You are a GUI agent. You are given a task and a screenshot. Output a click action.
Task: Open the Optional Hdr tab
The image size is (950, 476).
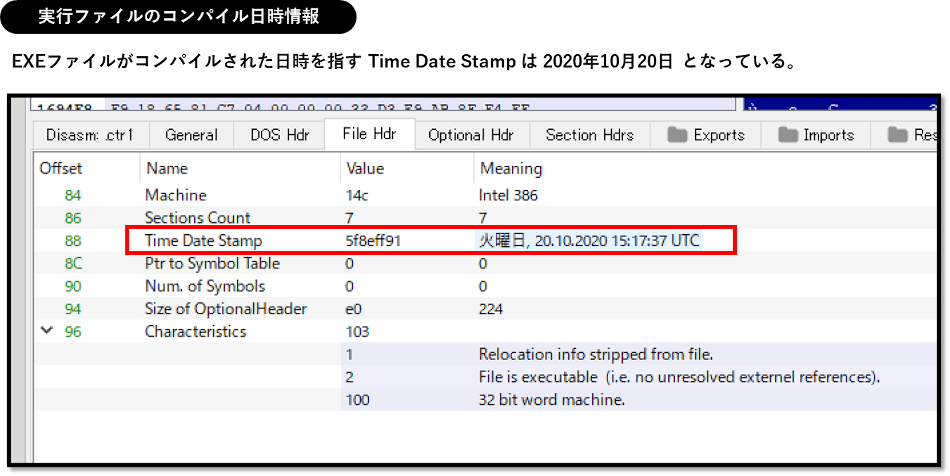tap(470, 135)
